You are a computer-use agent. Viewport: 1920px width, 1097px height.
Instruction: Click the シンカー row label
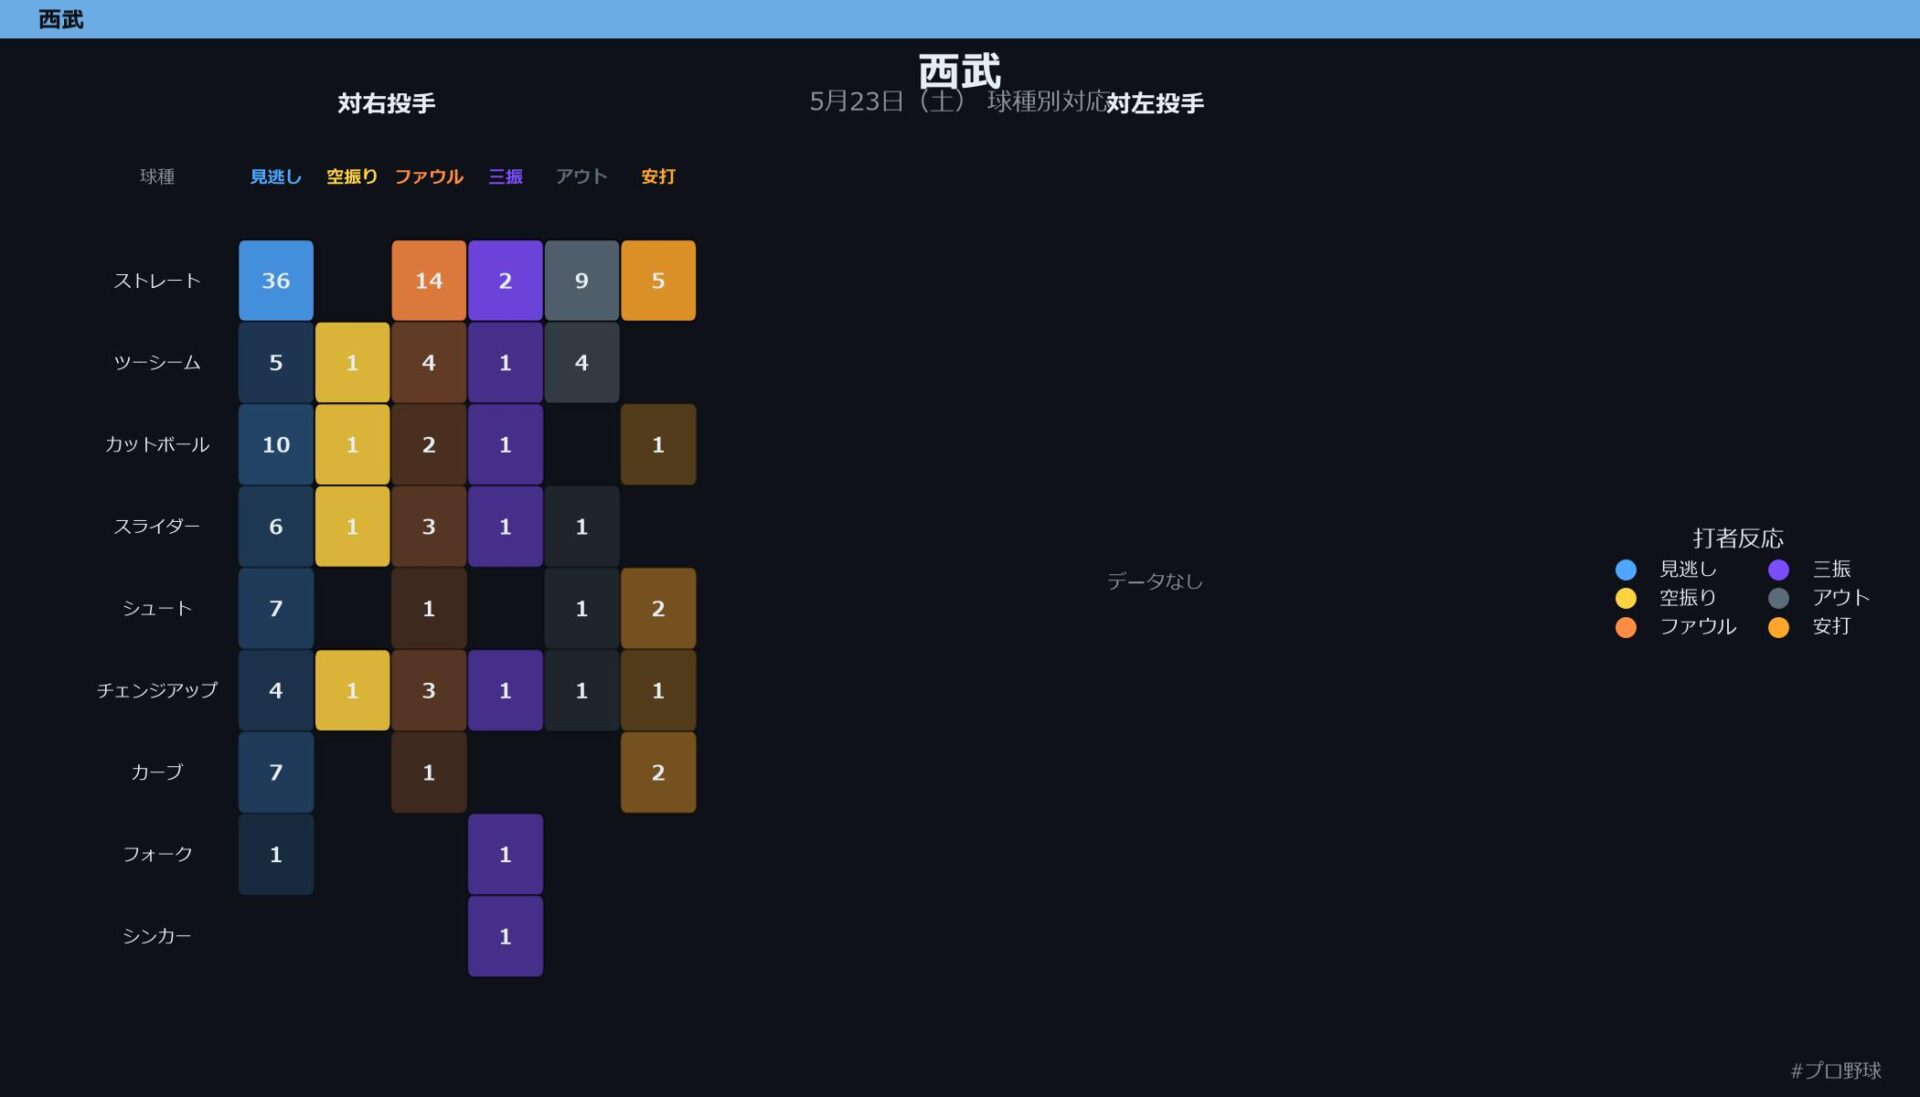click(157, 937)
